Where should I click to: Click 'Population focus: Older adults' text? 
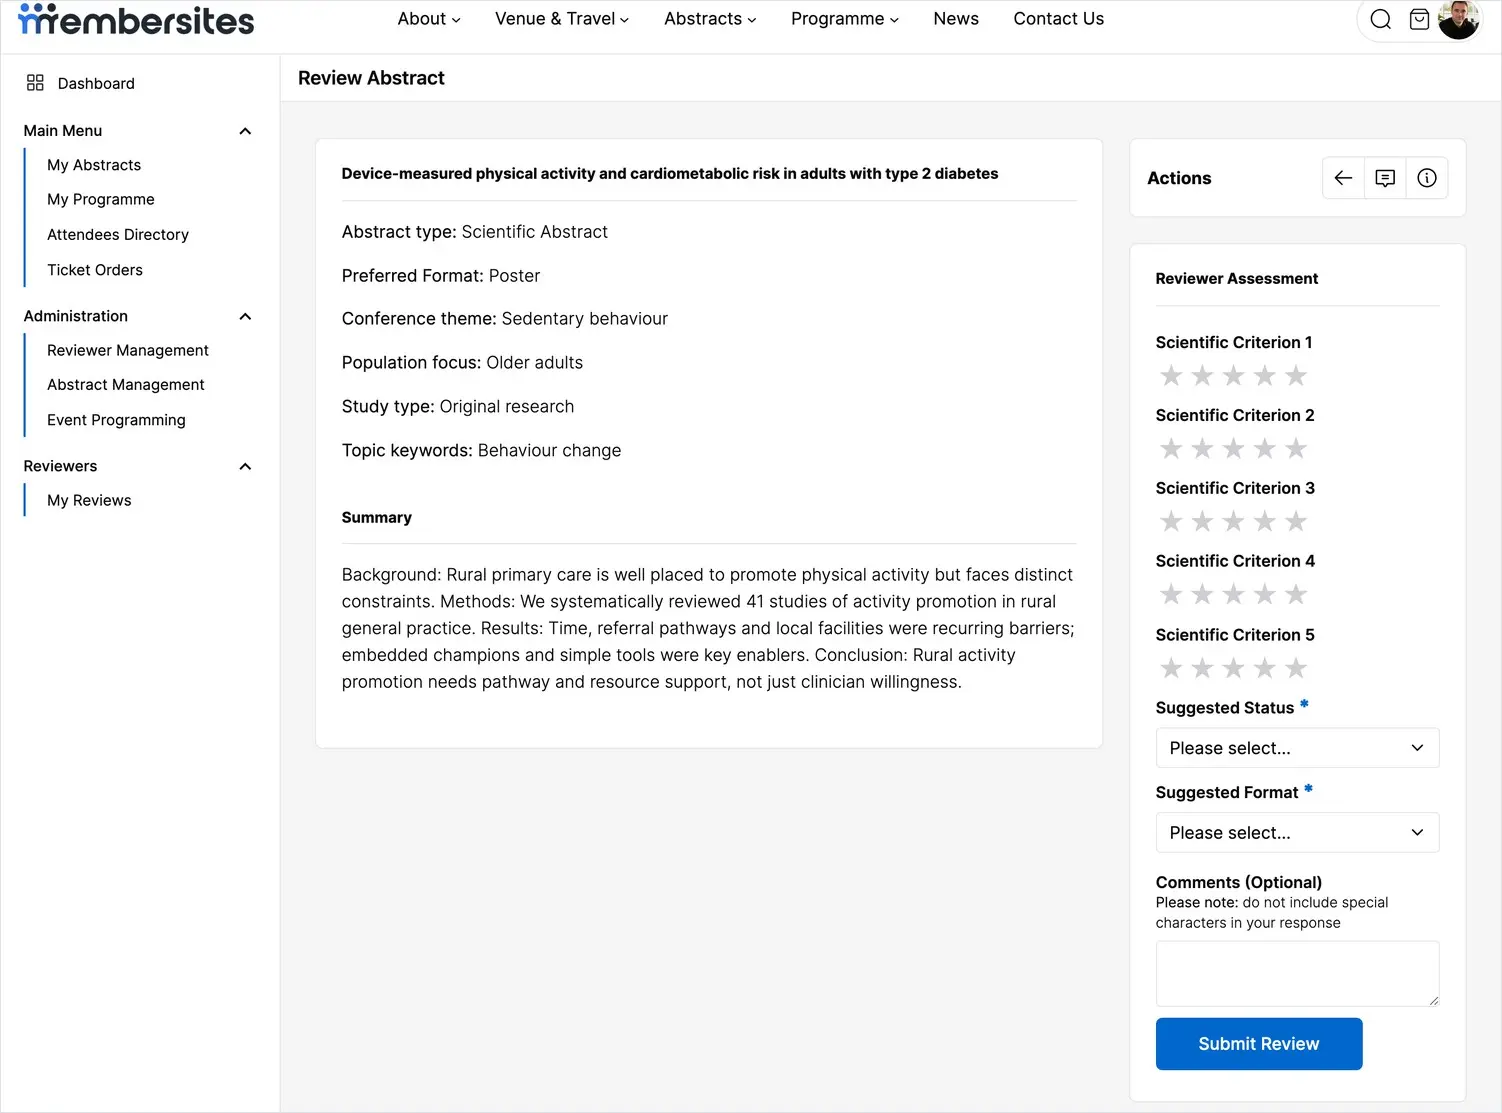coord(462,363)
